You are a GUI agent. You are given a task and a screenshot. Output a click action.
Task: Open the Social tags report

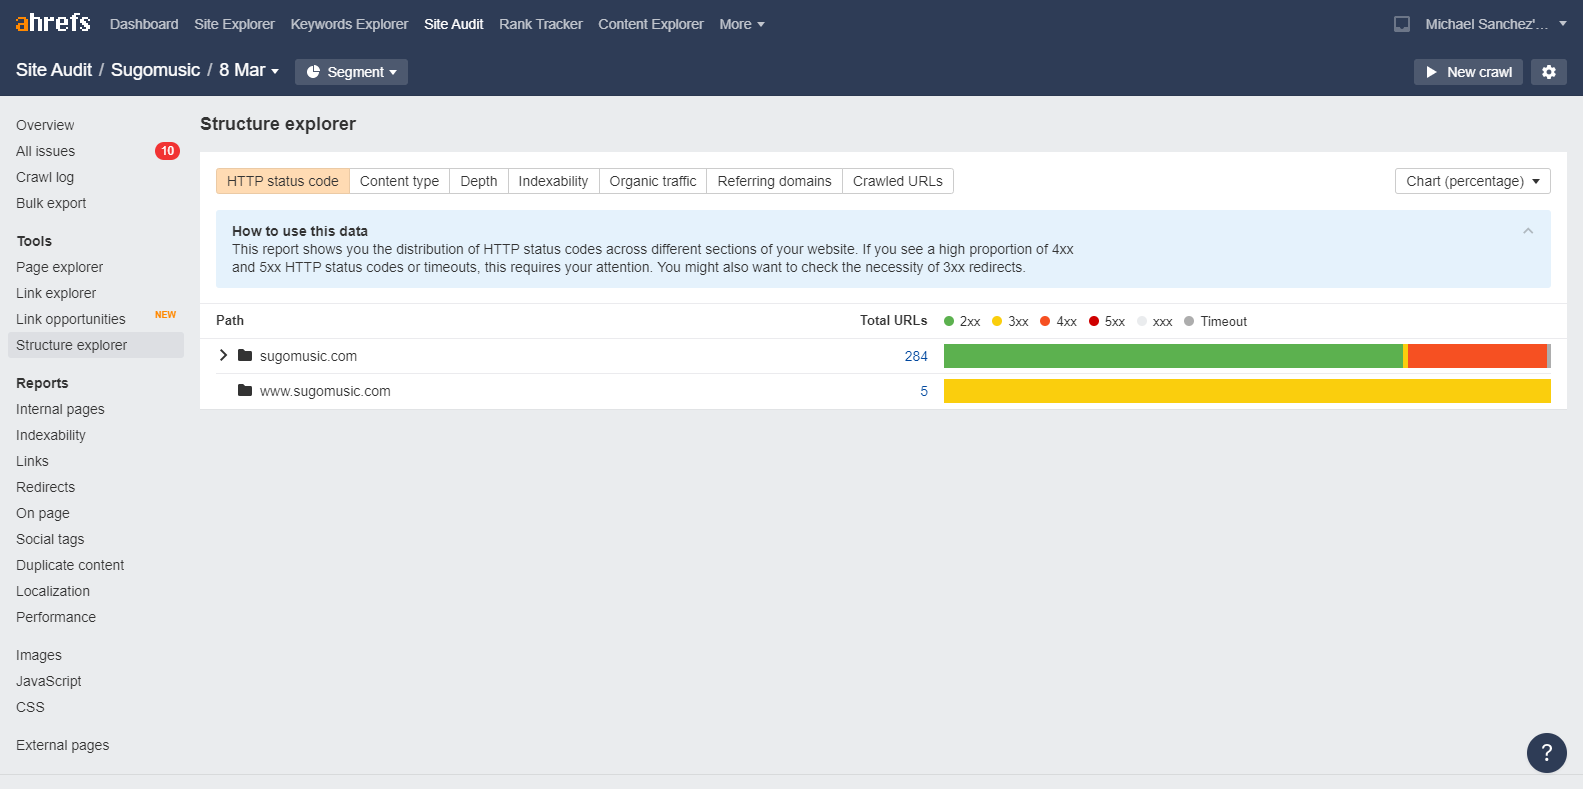click(50, 539)
